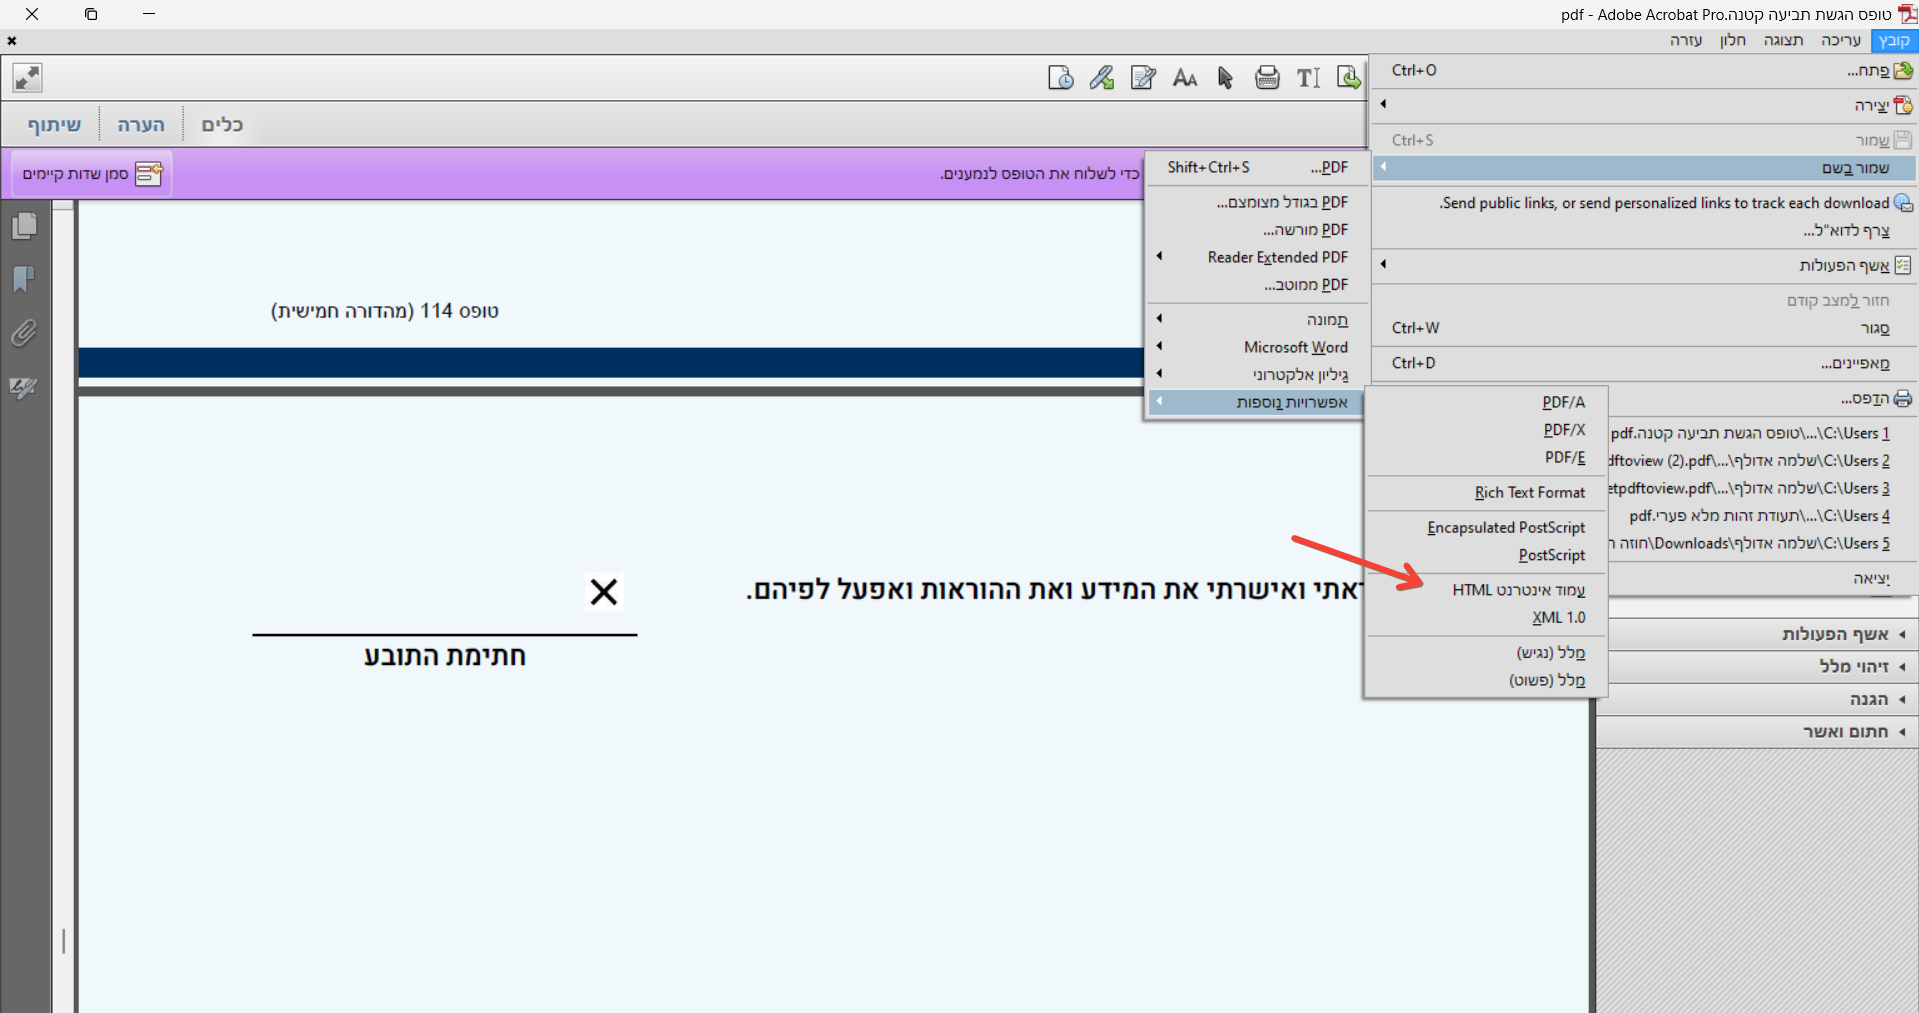Select PDF מורשה (certified) option
Viewport: 1919px width, 1013px height.
coord(1255,230)
